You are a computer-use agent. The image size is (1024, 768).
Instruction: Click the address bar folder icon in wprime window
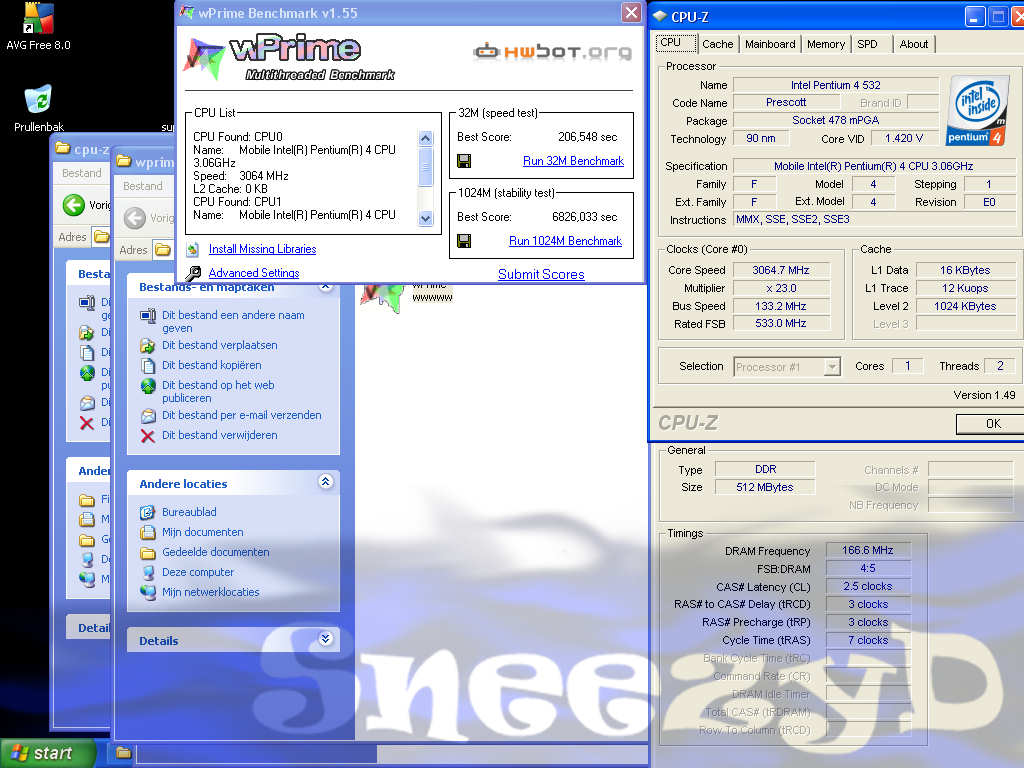(163, 249)
